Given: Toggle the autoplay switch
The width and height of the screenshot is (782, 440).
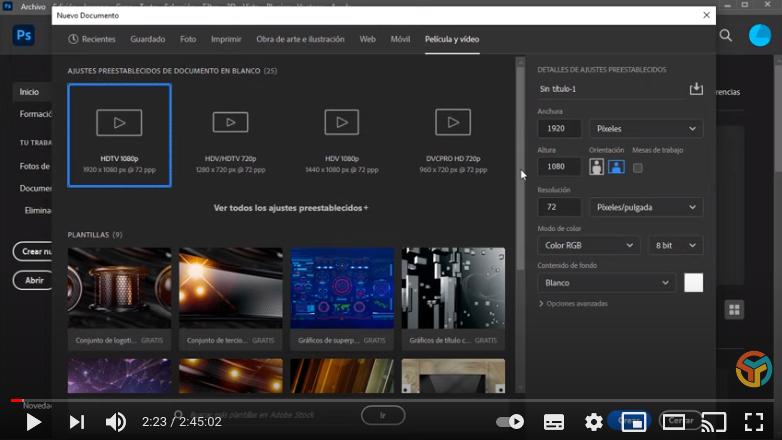Looking at the screenshot, I should 510,422.
